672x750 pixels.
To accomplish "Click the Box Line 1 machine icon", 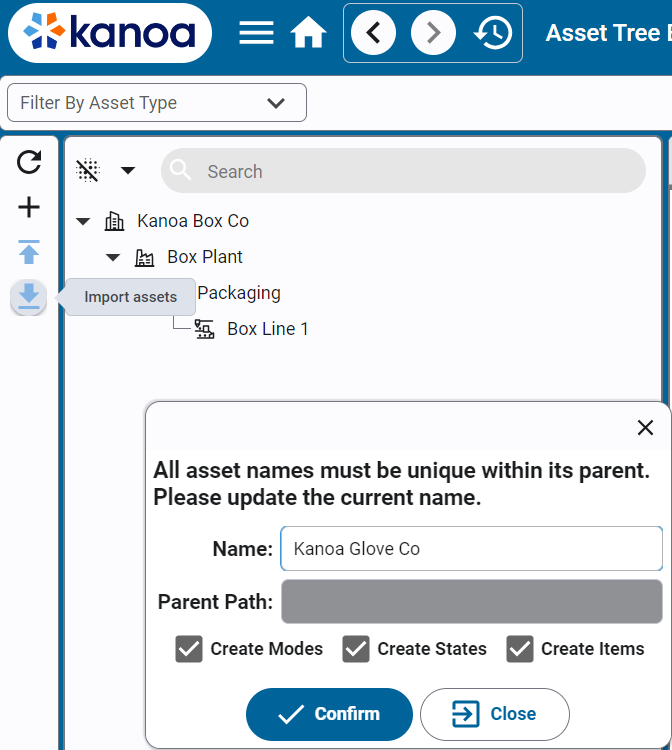I will (x=205, y=329).
